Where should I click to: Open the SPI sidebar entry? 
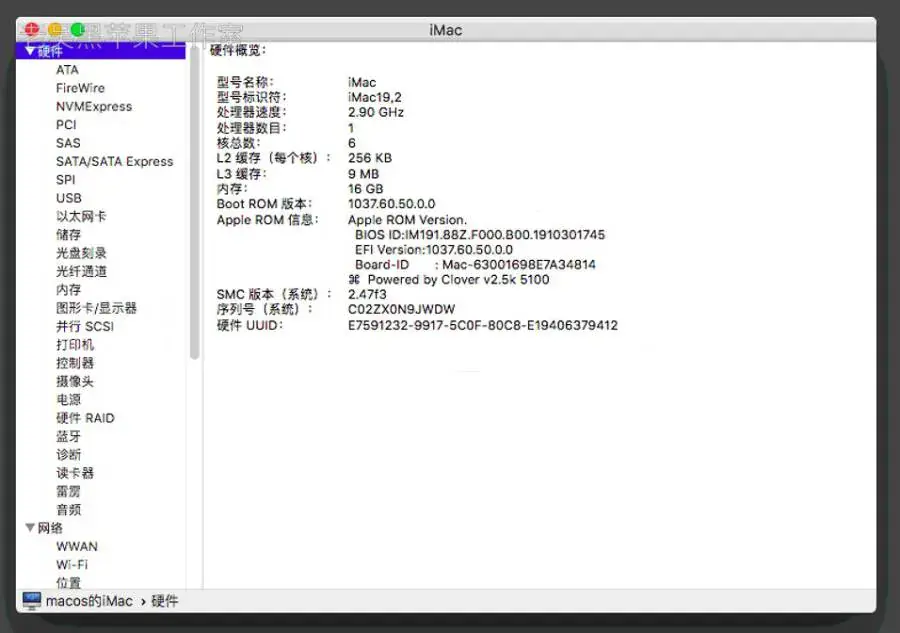tap(65, 180)
